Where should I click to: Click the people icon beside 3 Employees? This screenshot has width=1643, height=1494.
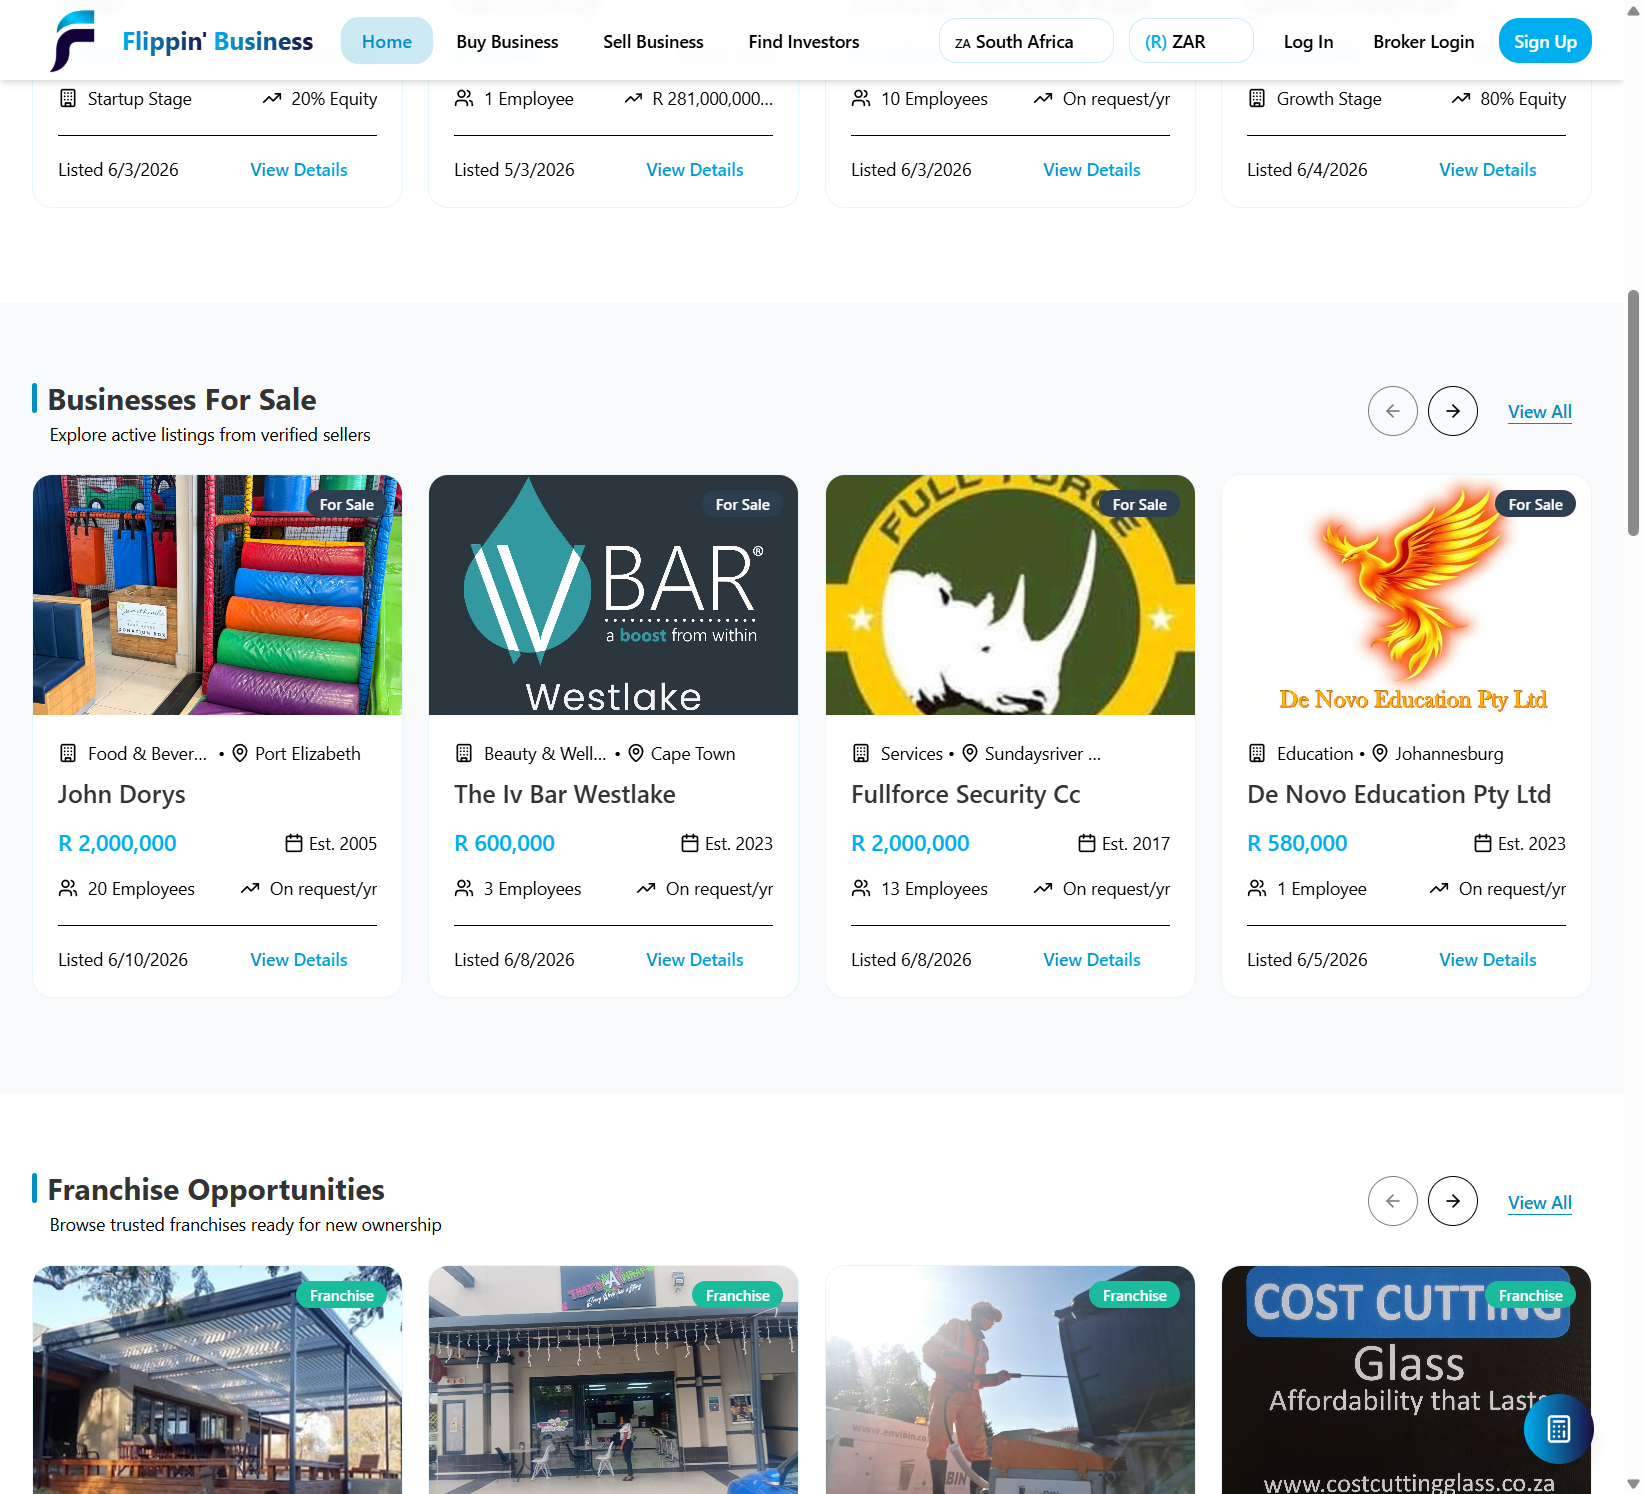(464, 888)
